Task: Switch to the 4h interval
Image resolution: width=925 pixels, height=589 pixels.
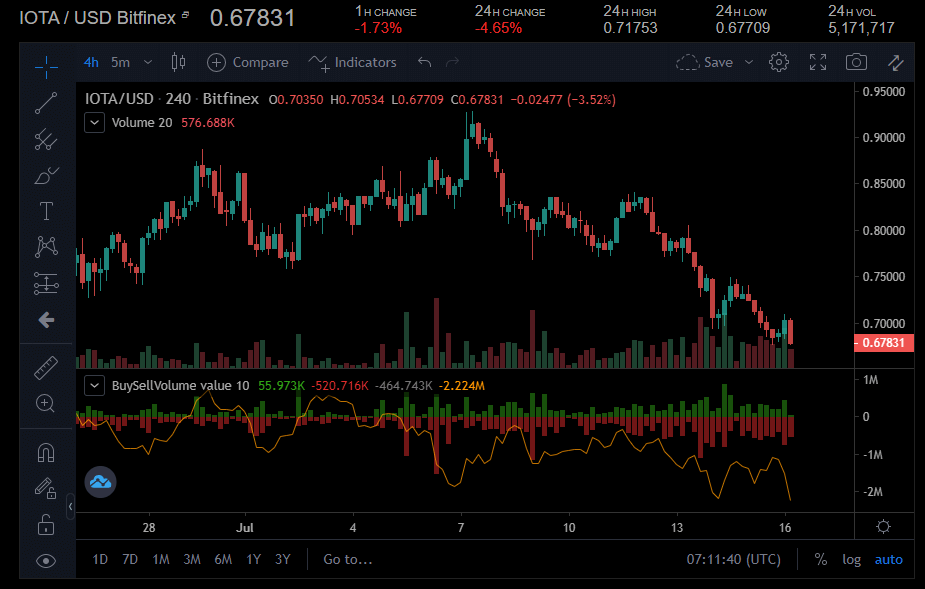Action: click(x=91, y=62)
